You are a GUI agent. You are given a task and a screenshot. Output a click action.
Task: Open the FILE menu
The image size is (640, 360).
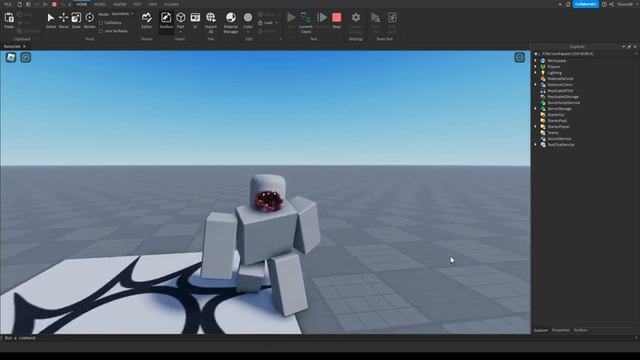pos(8,4)
